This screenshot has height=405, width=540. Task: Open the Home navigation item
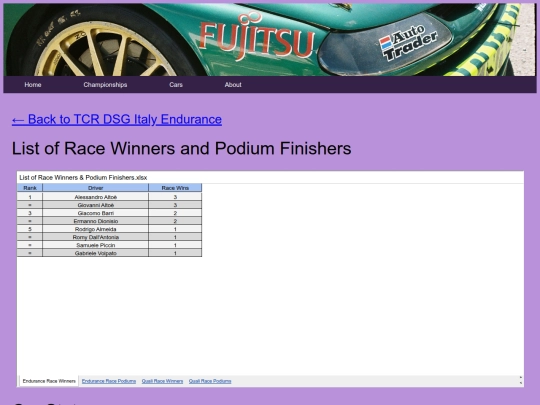pyautogui.click(x=33, y=85)
